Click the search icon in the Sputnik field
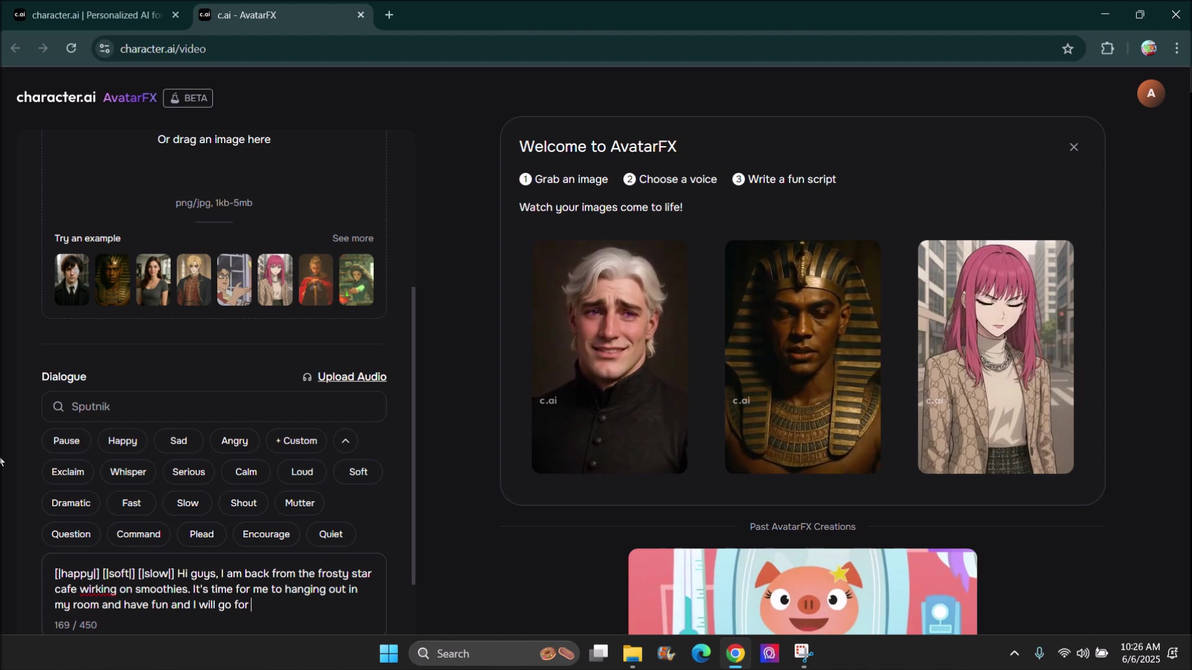This screenshot has height=670, width=1192. tap(59, 406)
